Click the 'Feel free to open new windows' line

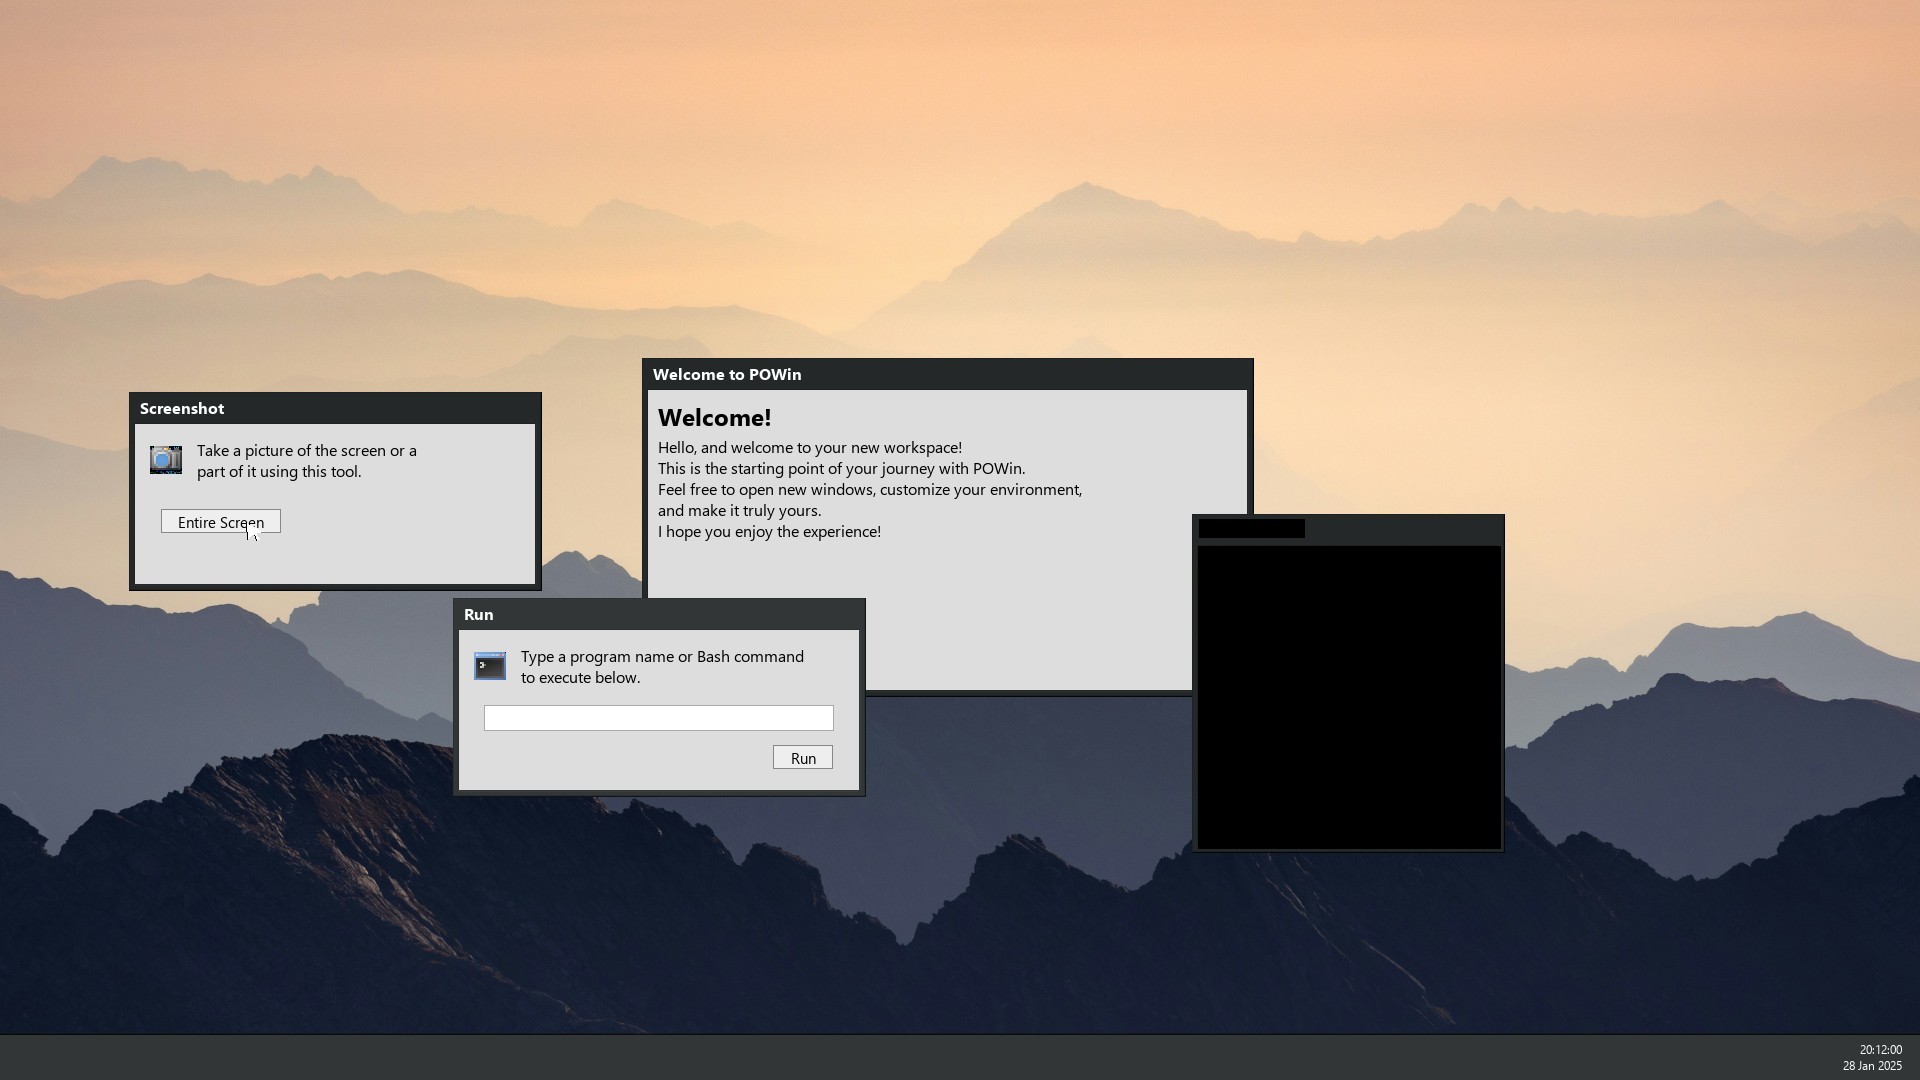point(869,490)
